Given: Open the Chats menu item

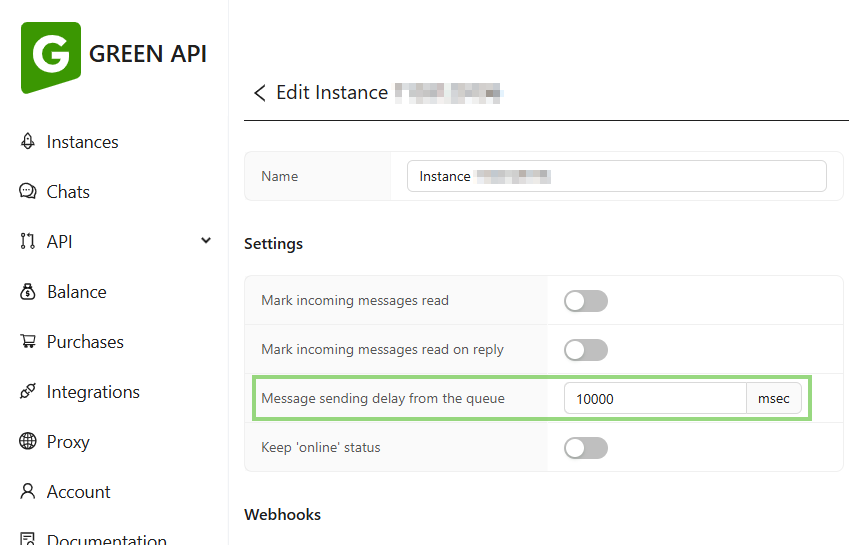Looking at the screenshot, I should click(68, 192).
